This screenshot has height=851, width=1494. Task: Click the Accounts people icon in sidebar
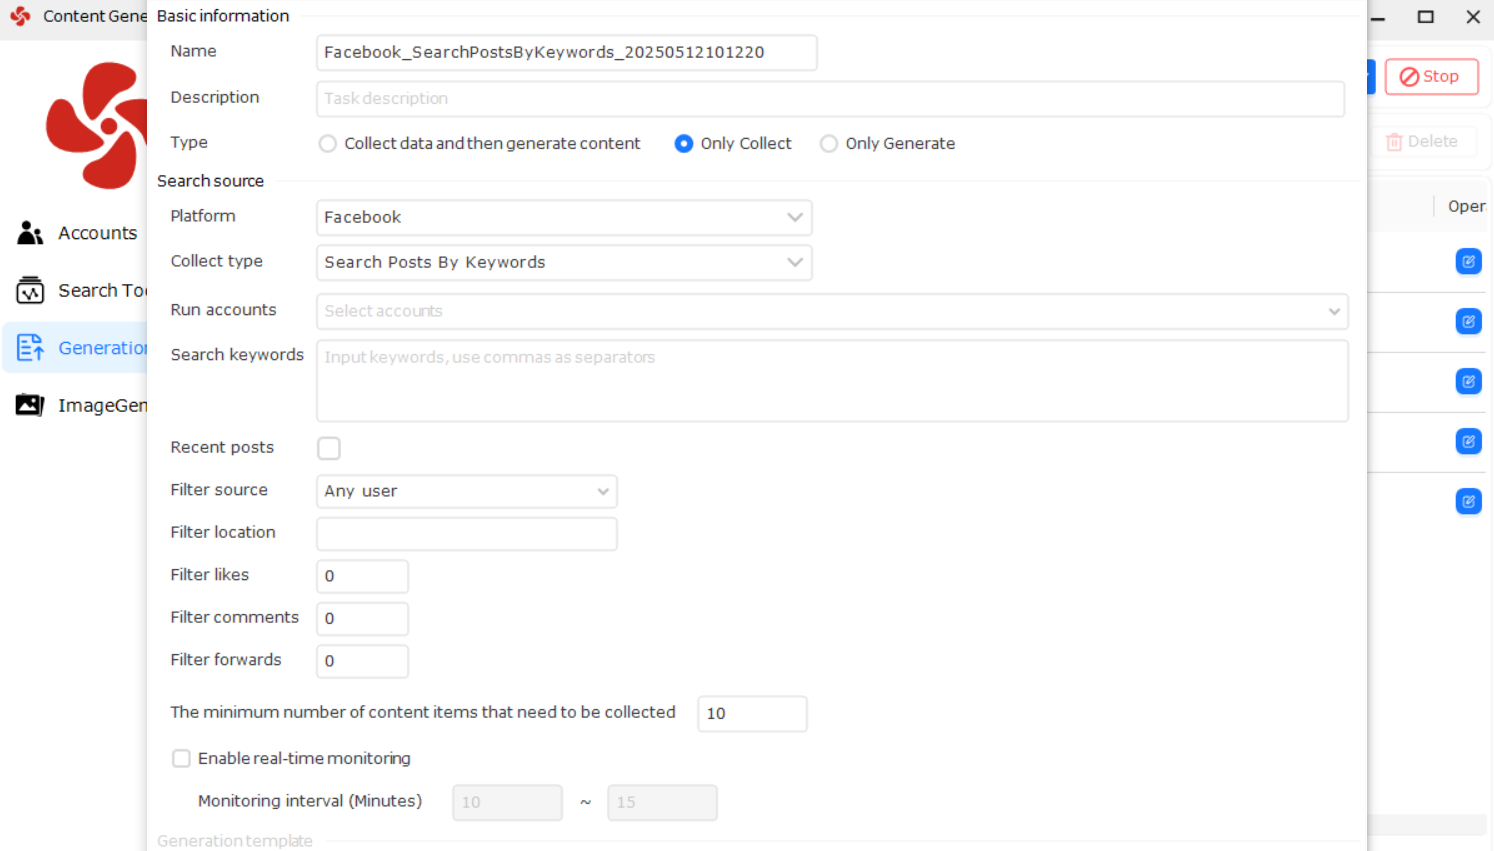30,233
